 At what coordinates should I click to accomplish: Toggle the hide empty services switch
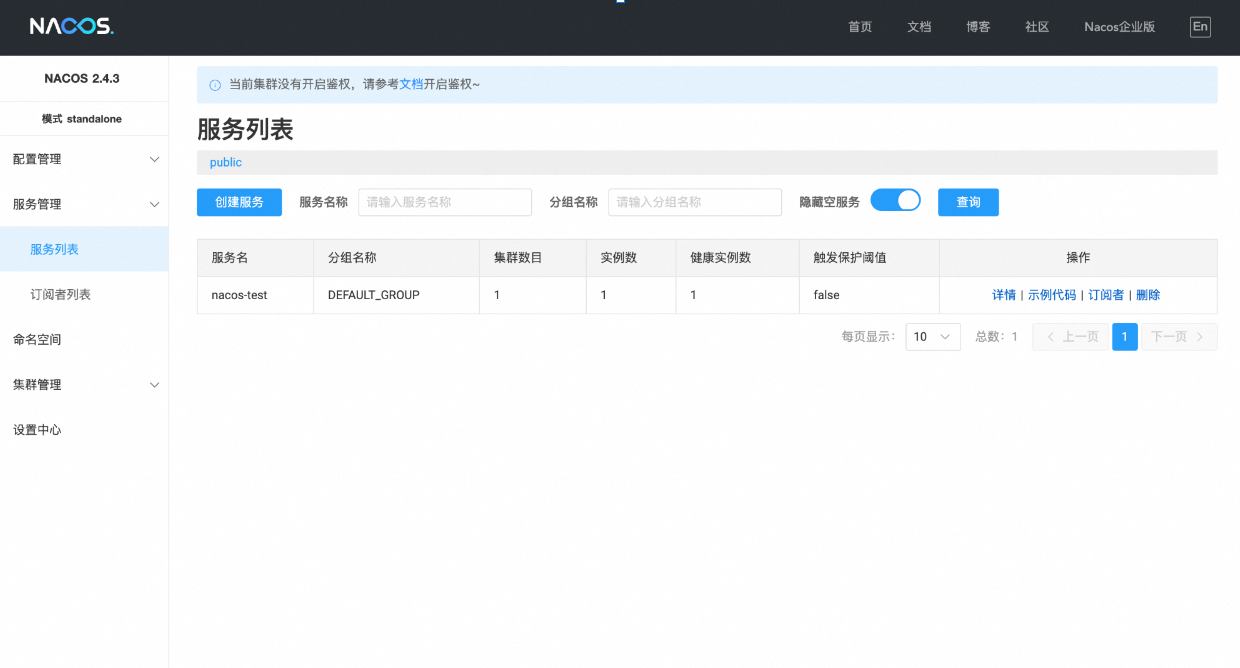pyautogui.click(x=895, y=201)
